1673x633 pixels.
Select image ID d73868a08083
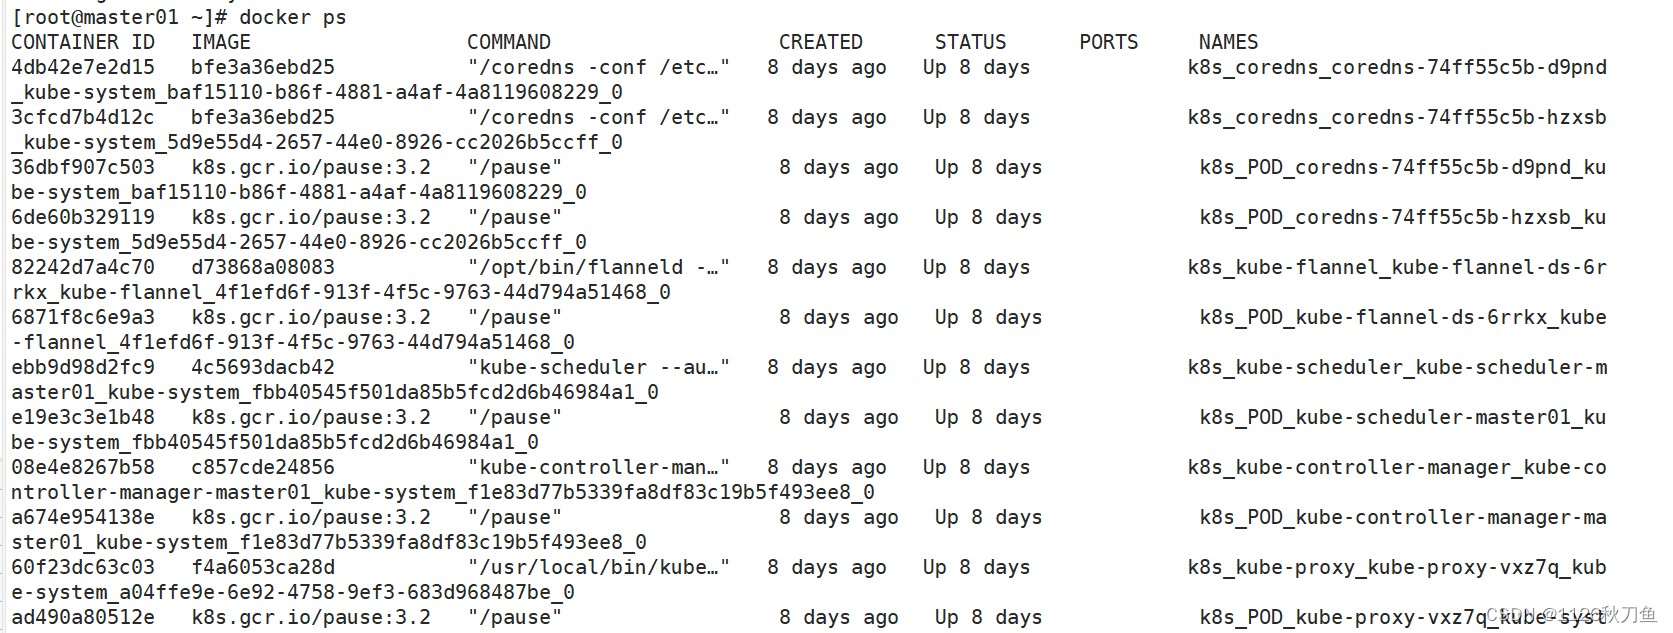(263, 267)
